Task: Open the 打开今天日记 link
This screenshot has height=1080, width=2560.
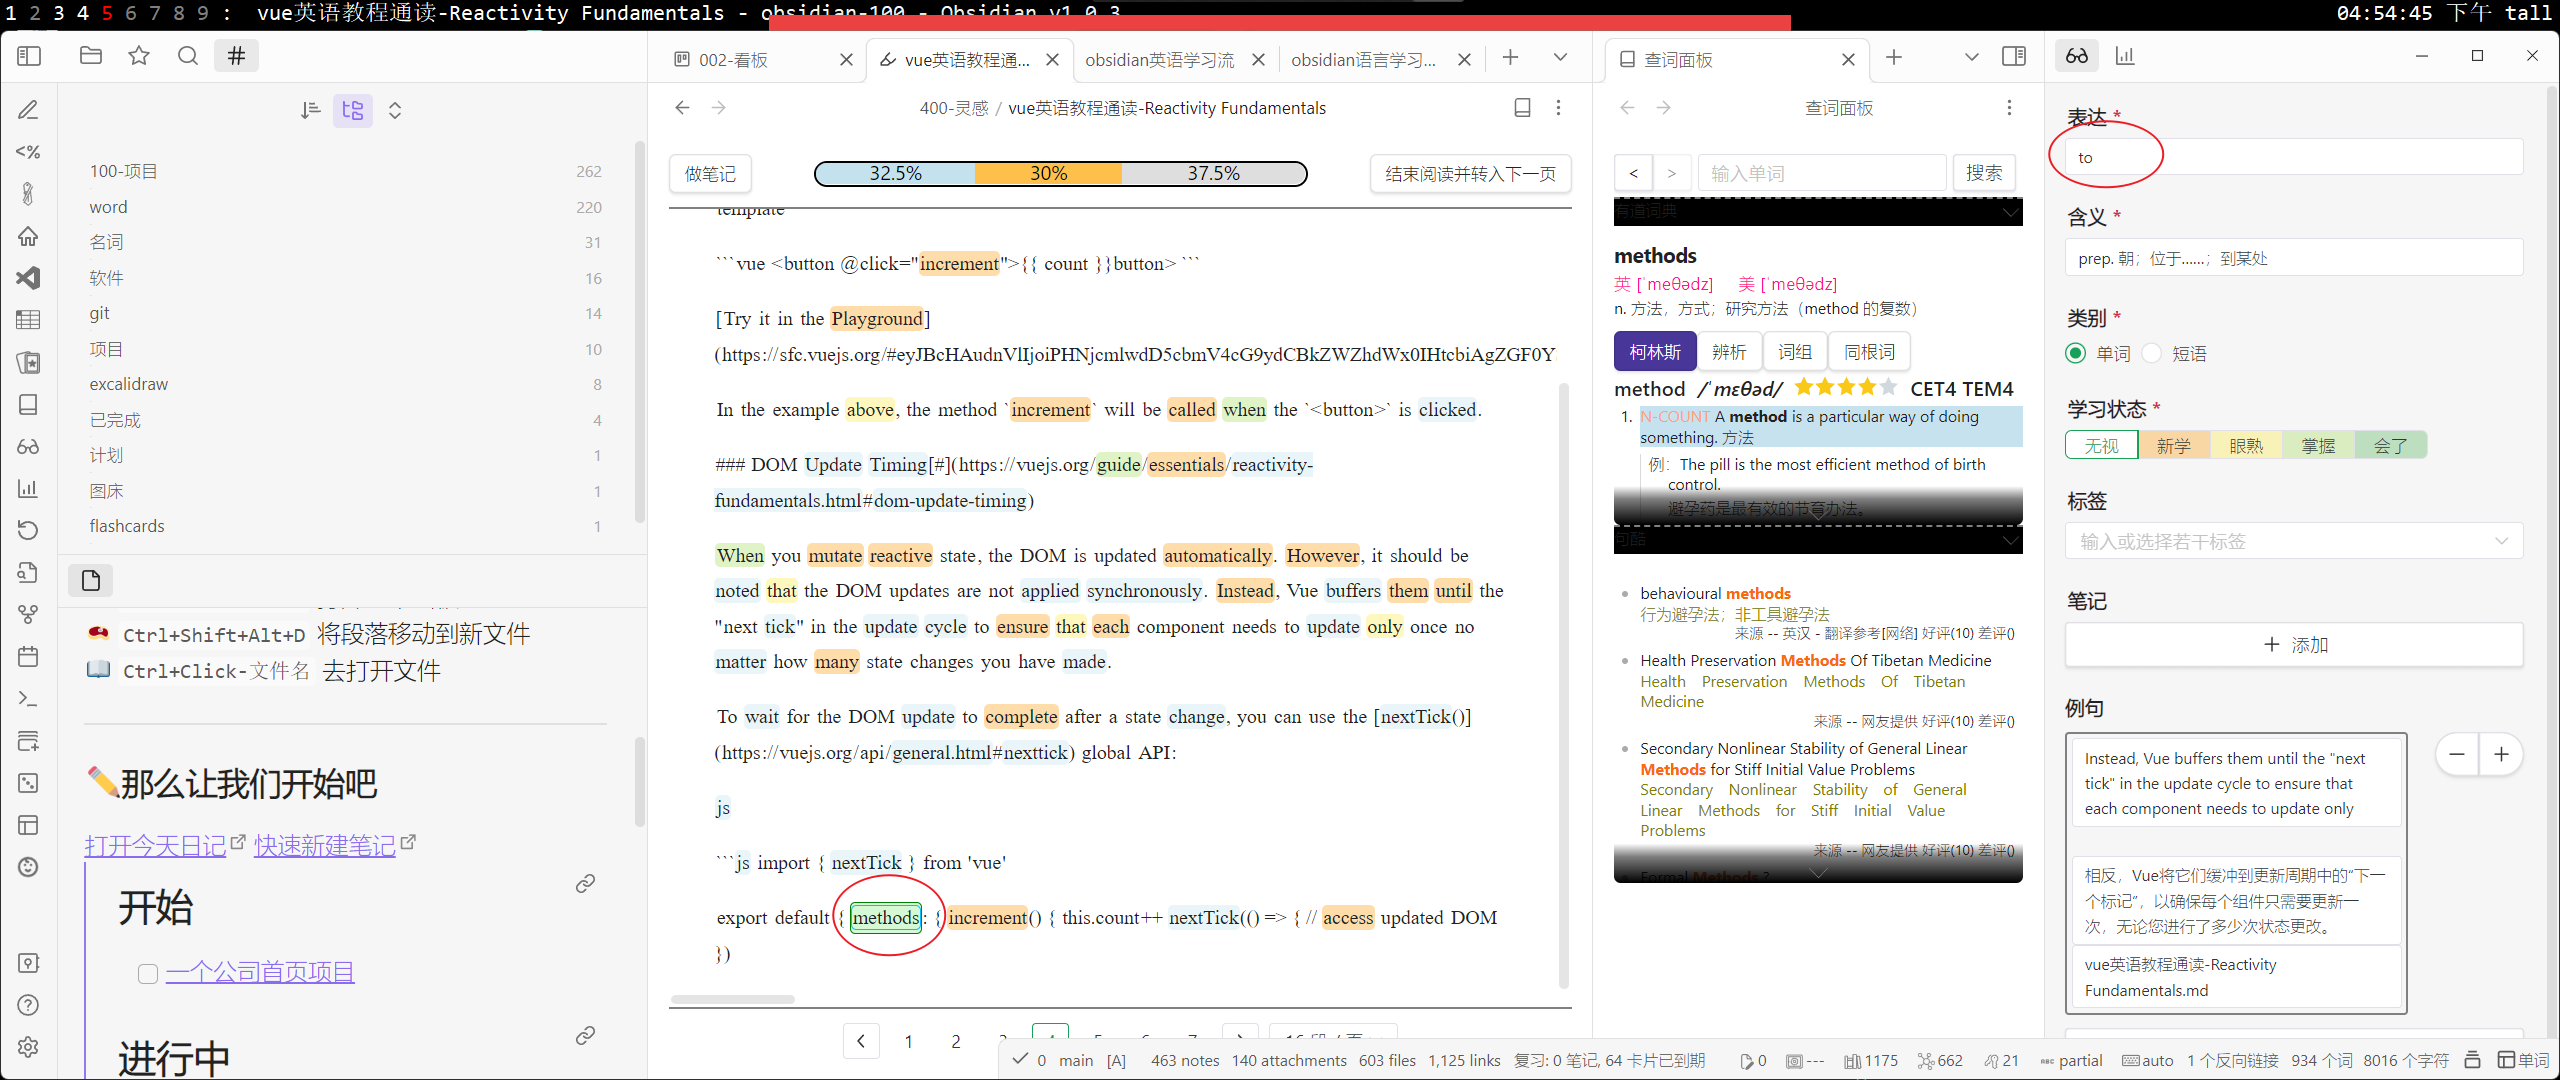Action: pos(155,845)
